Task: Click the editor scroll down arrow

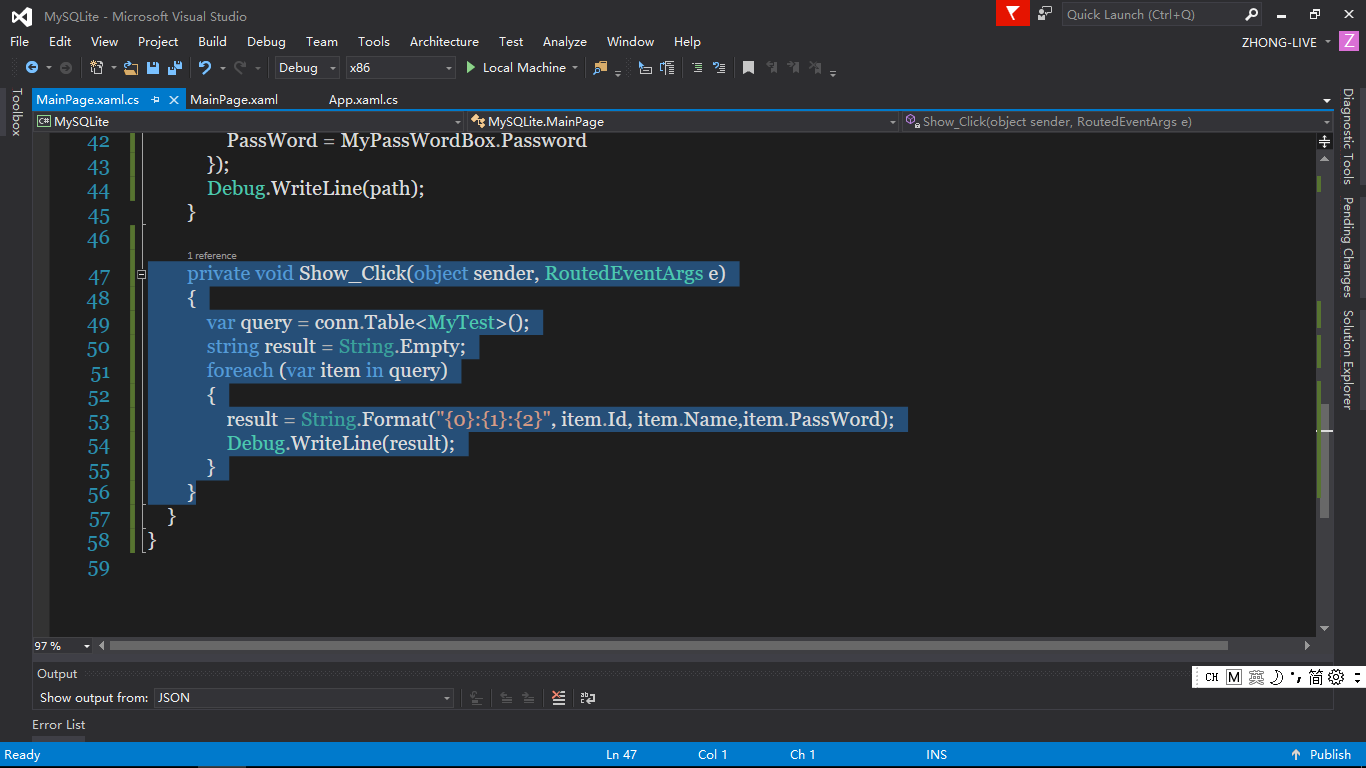Action: pyautogui.click(x=1324, y=628)
